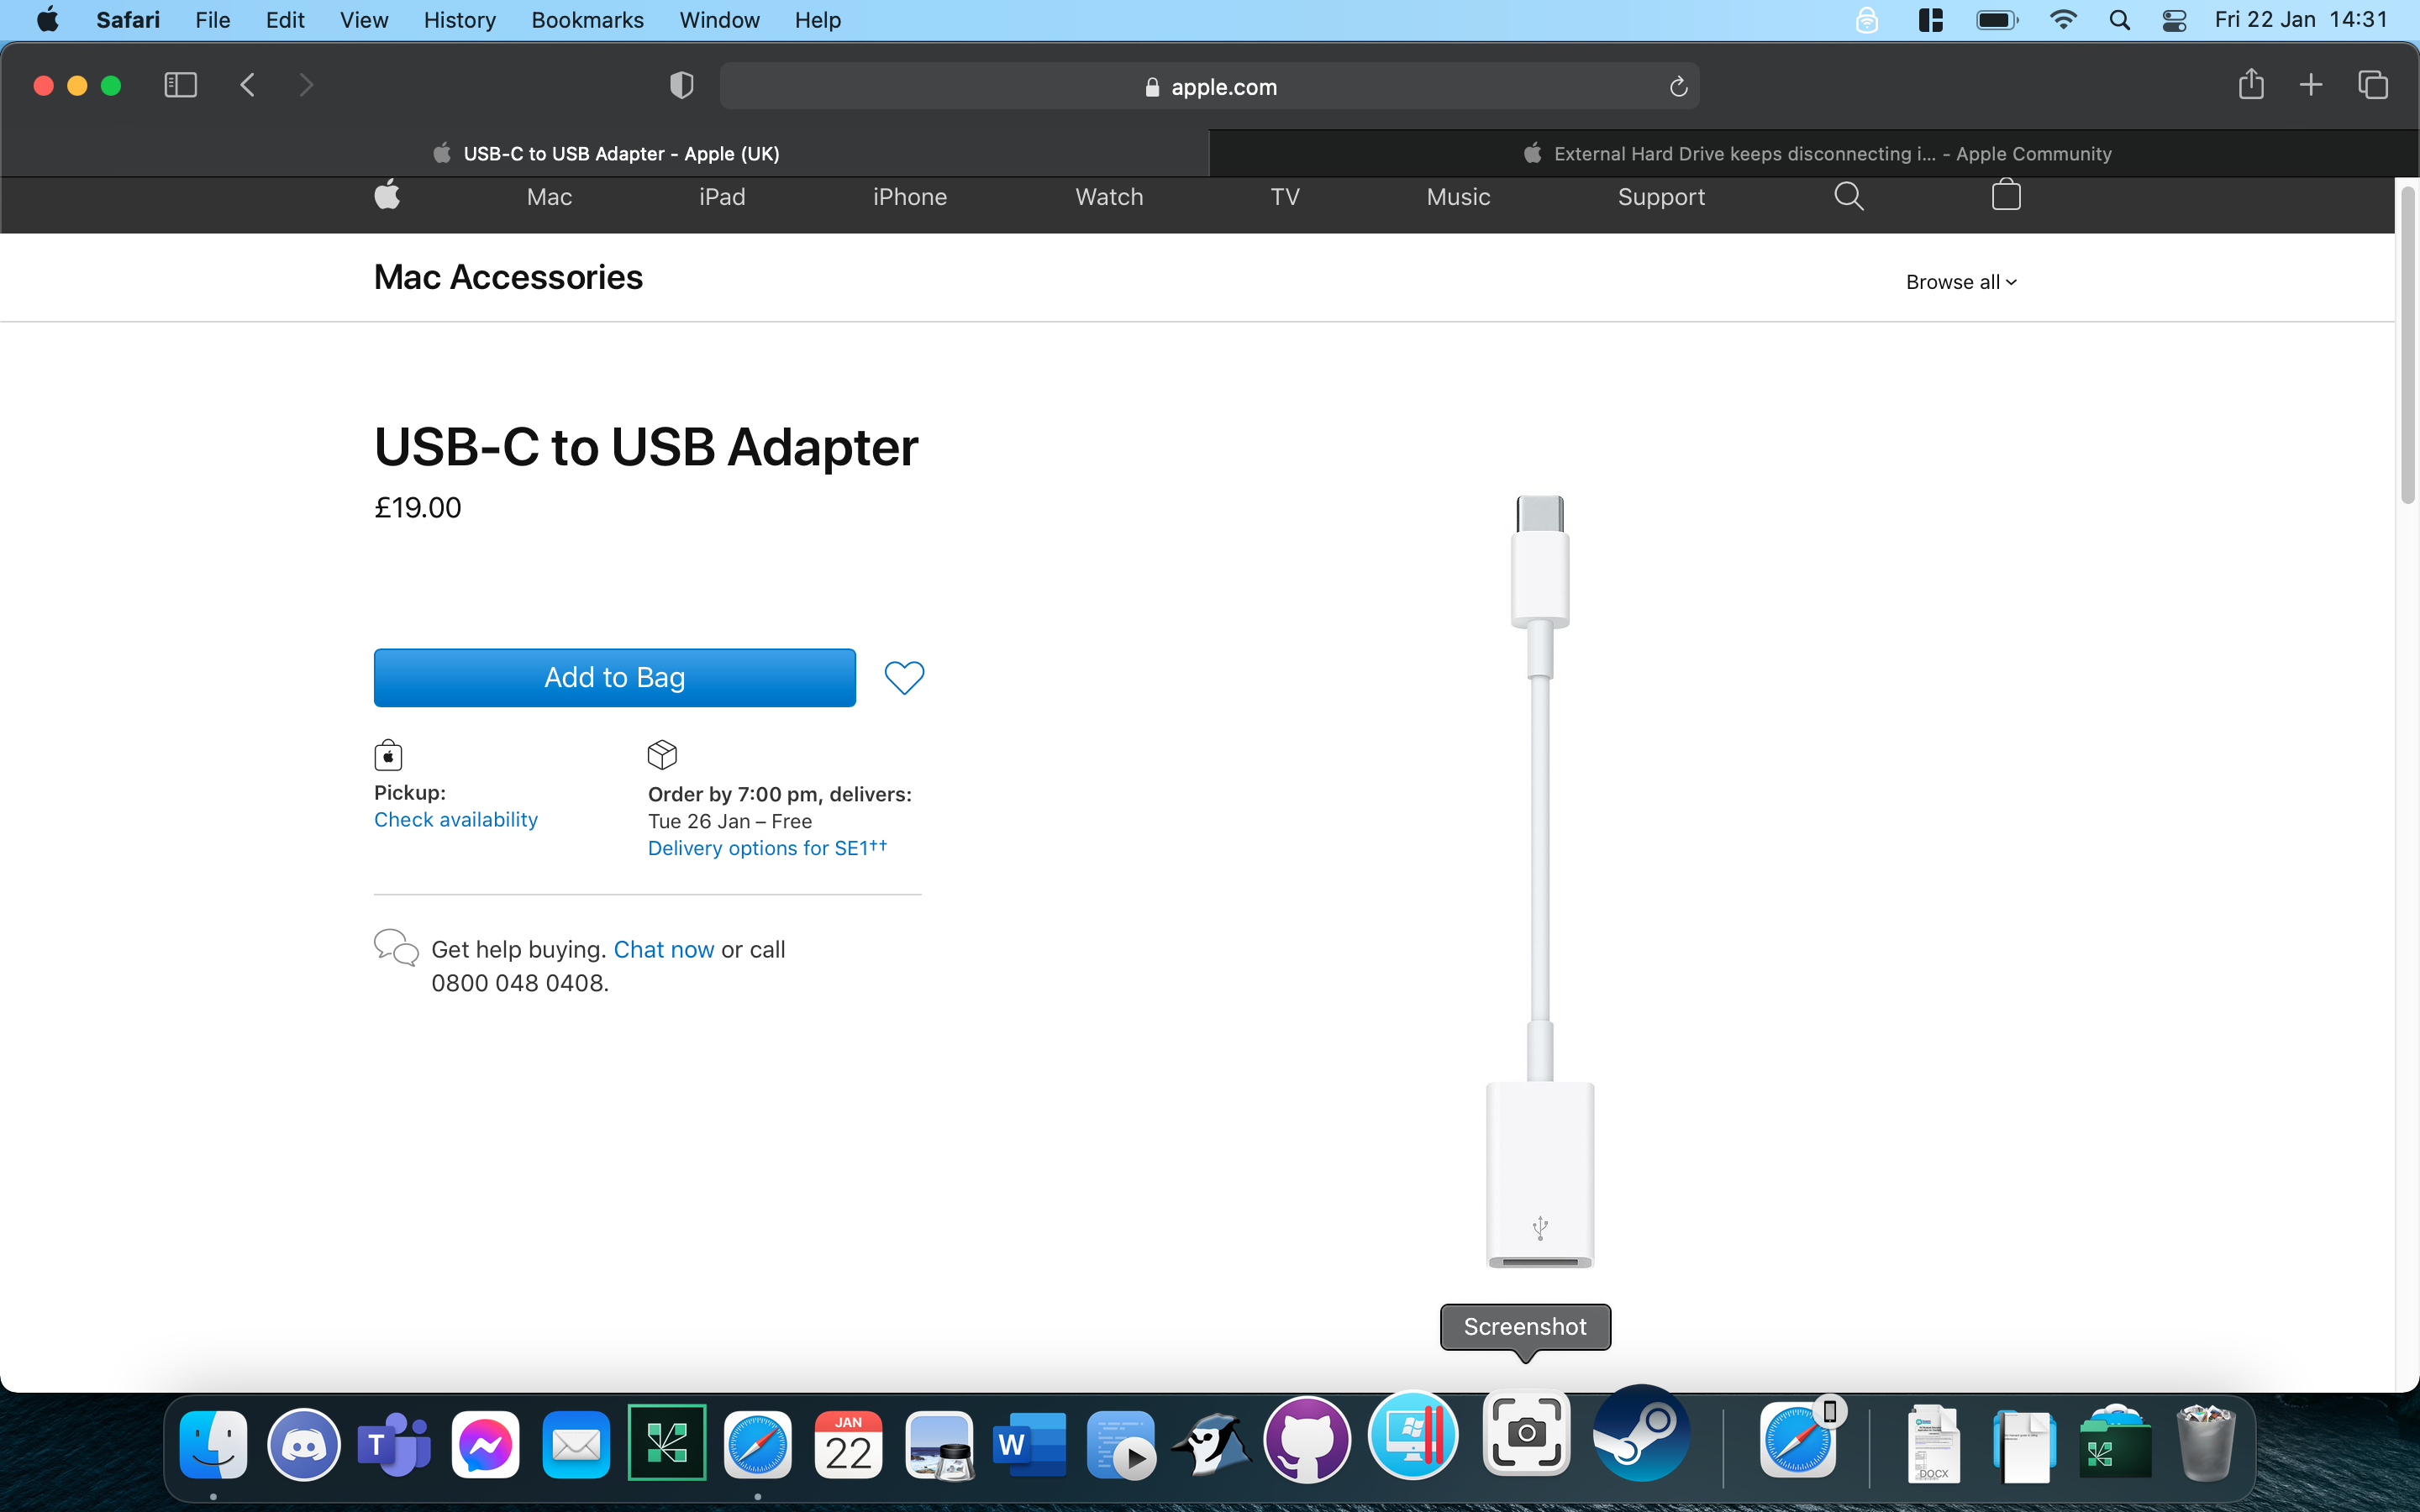Open the search icon in Apple navigation

[x=1846, y=196]
